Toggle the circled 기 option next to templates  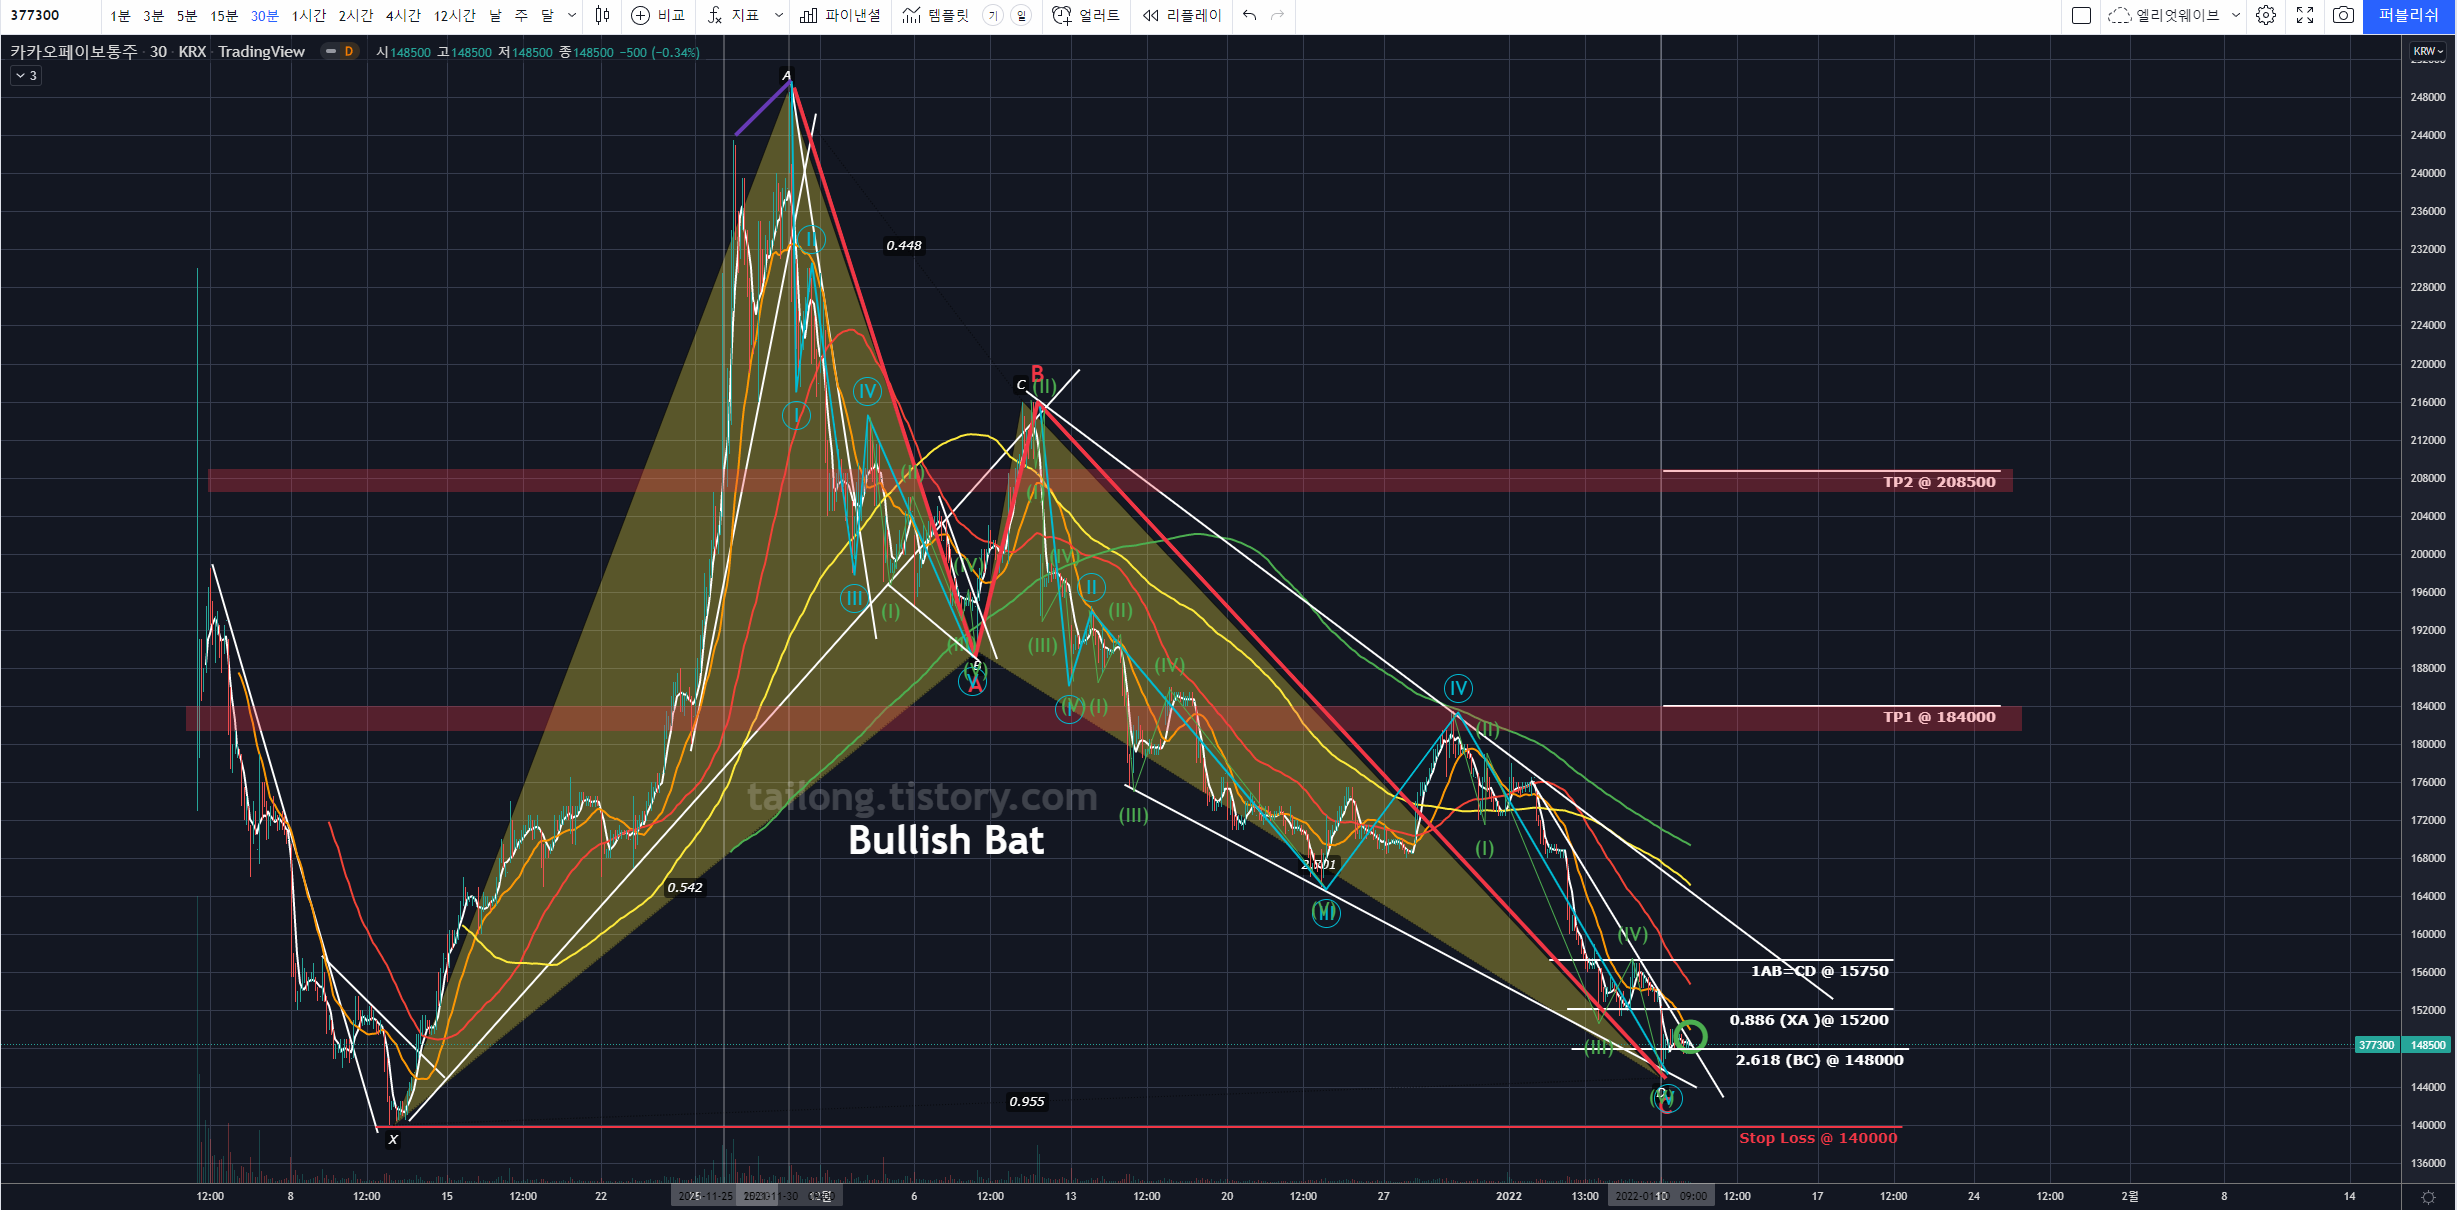point(992,15)
